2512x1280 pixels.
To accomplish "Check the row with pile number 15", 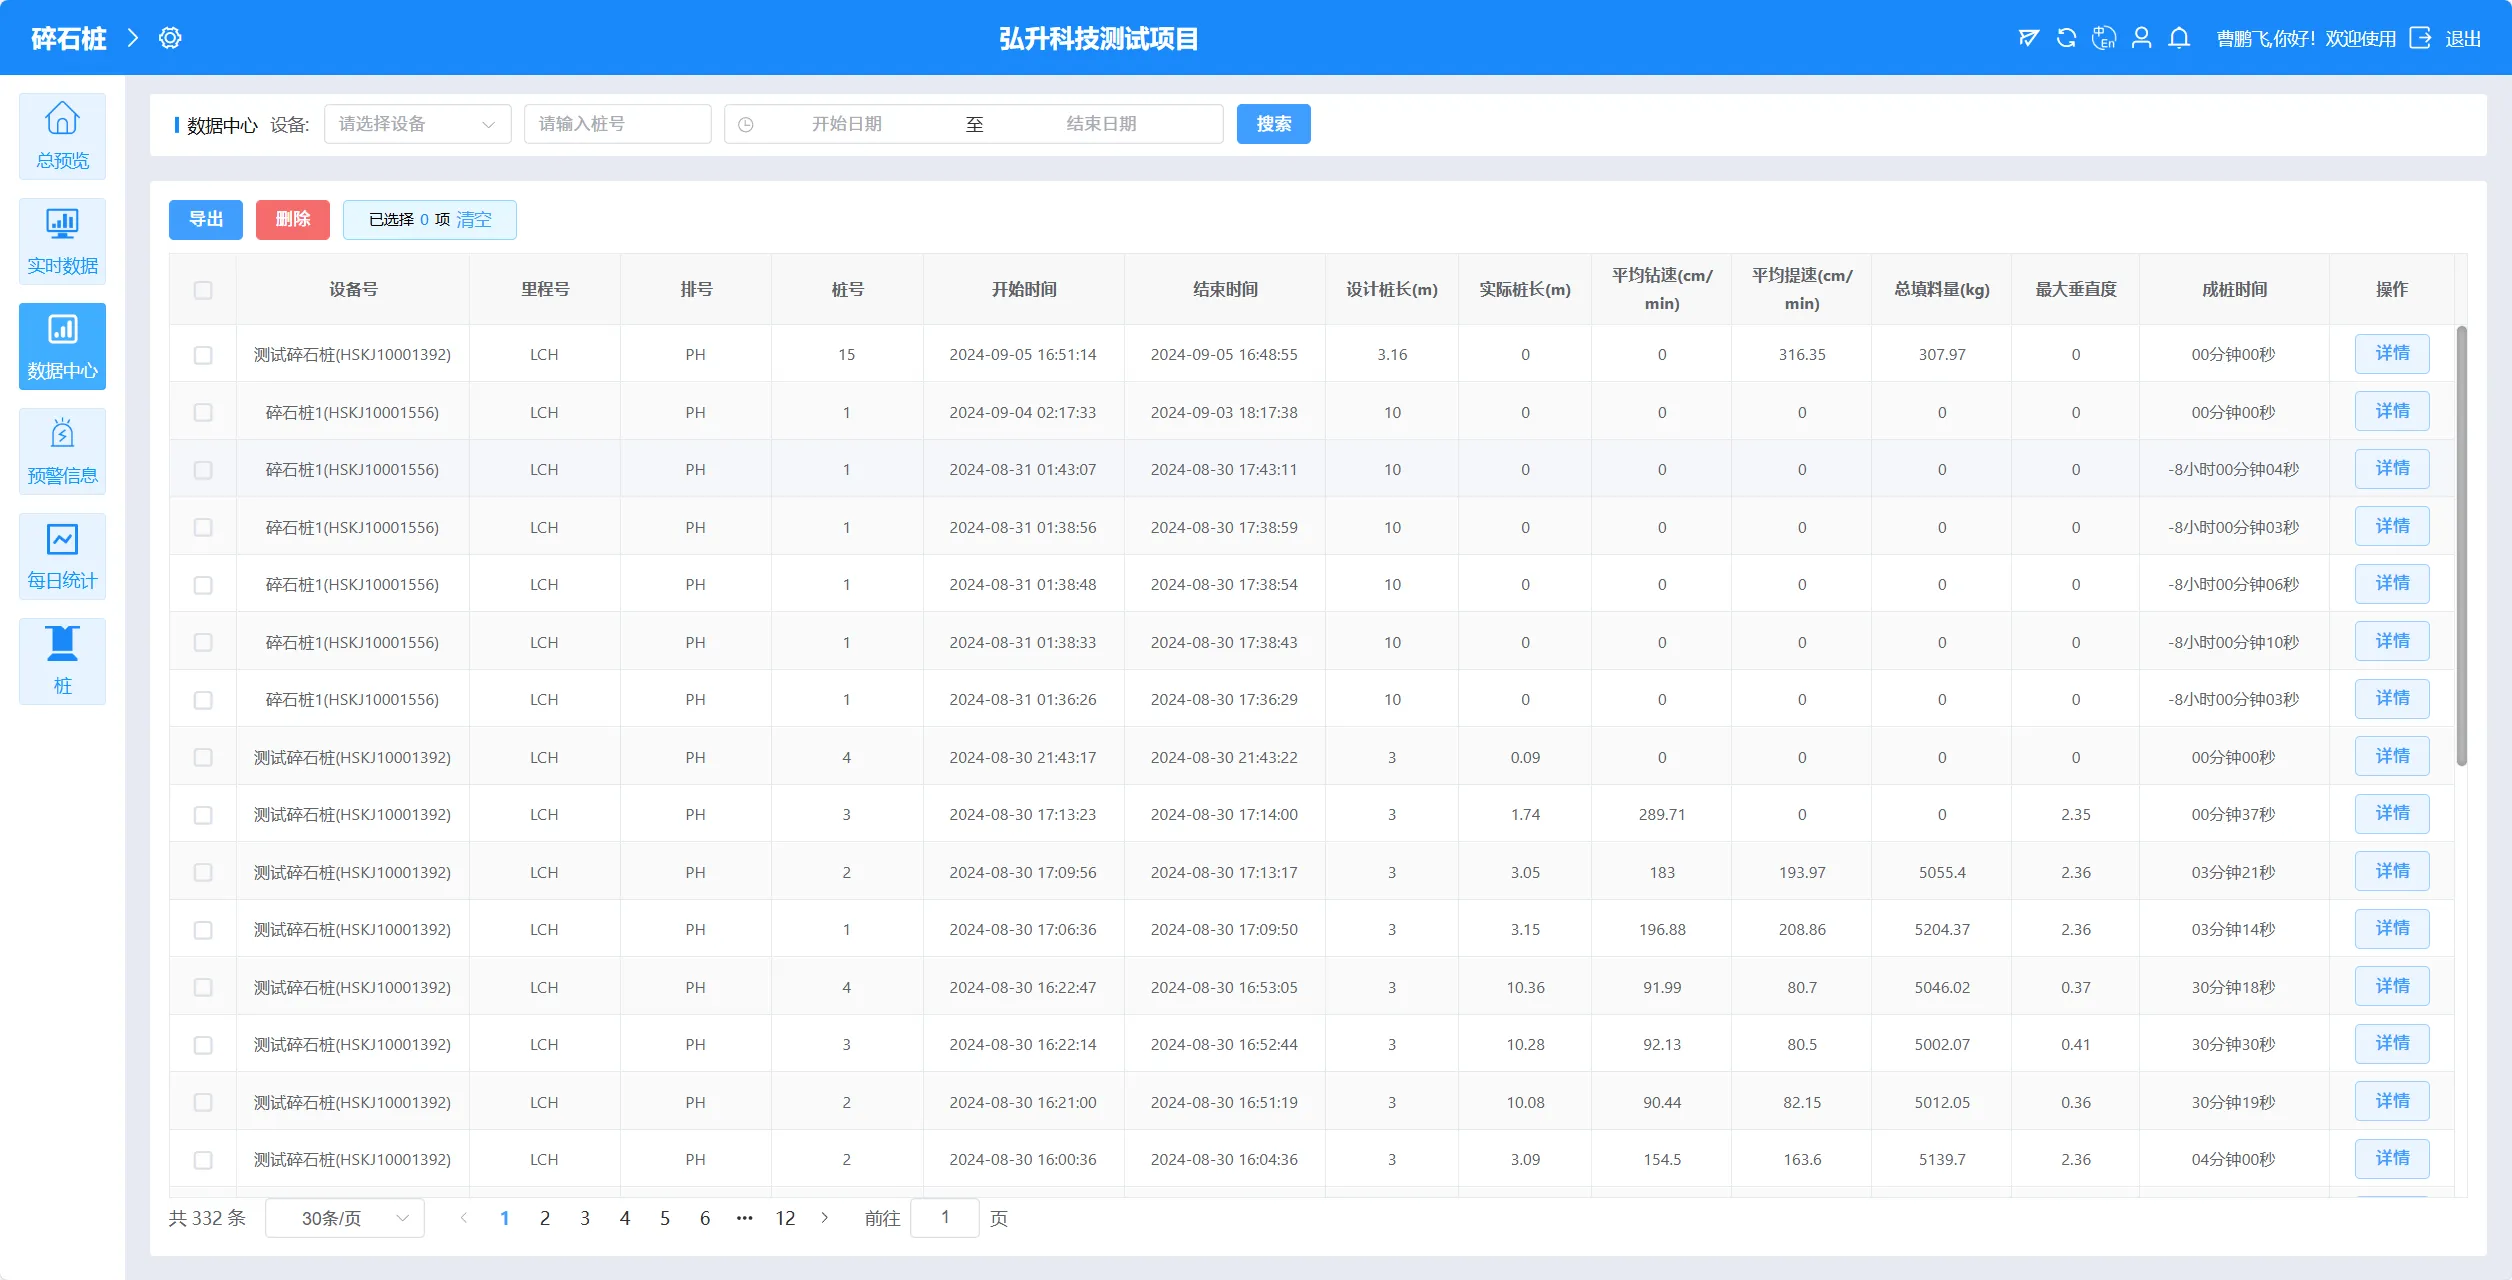I will 203,355.
